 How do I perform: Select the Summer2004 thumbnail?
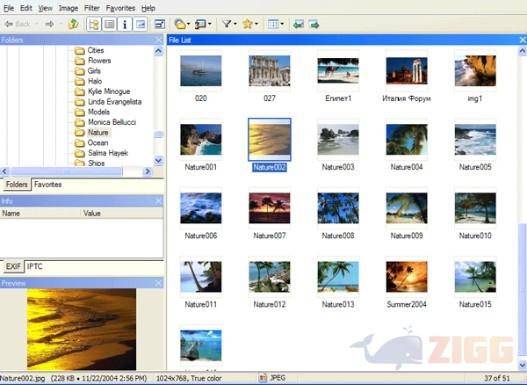click(407, 276)
